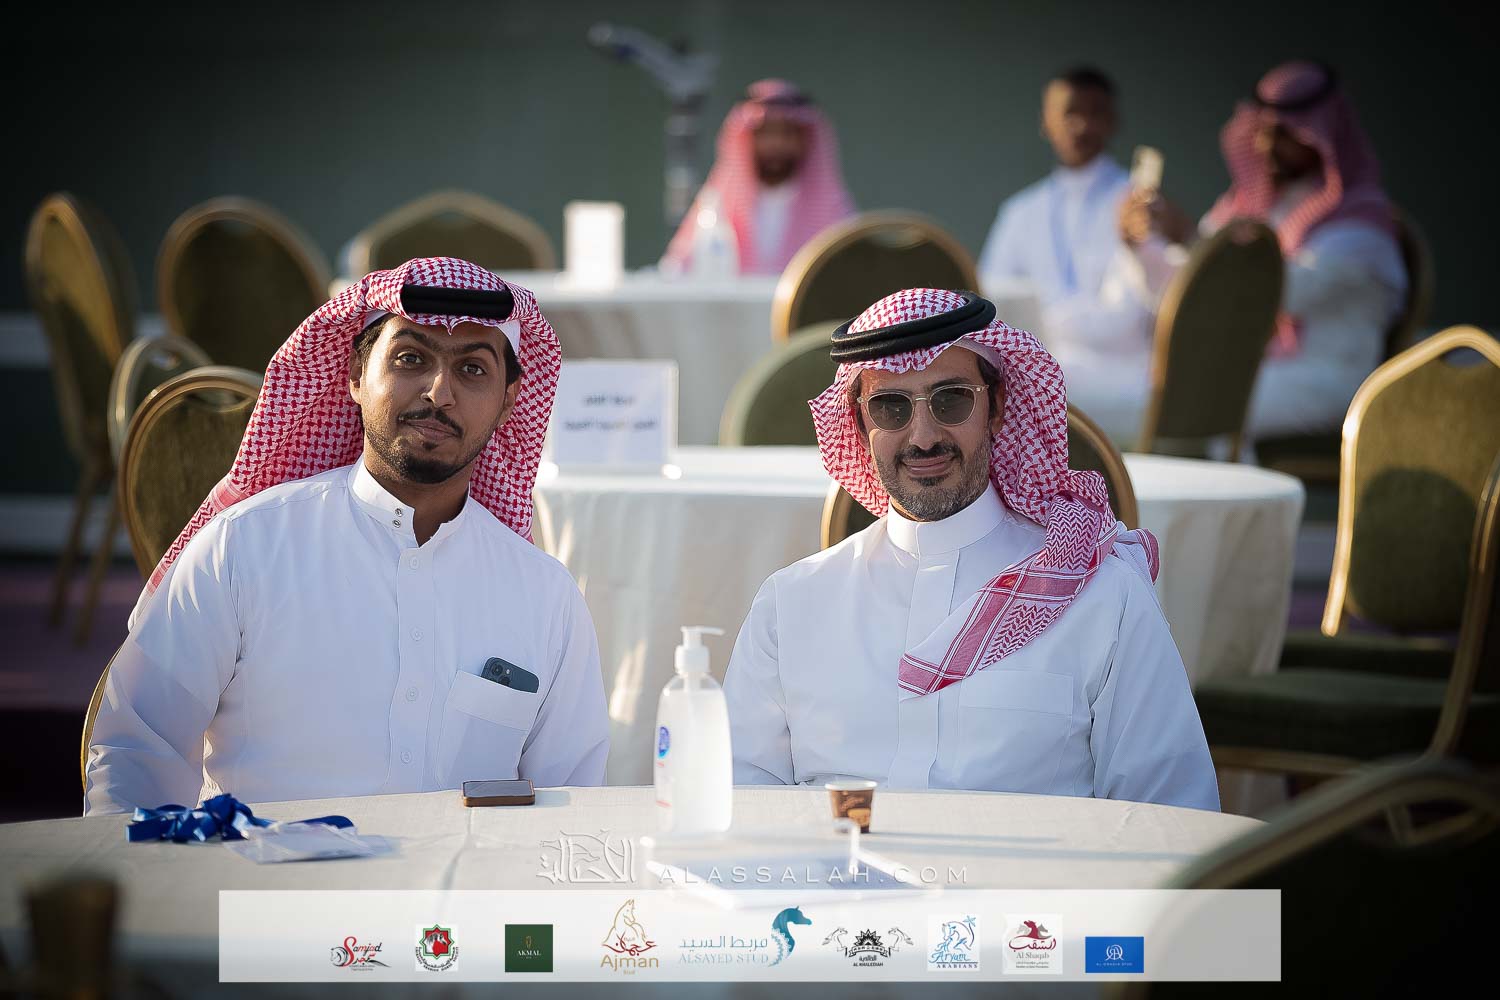Select the green AKMAL logo
1500x1000 pixels.
point(528,948)
